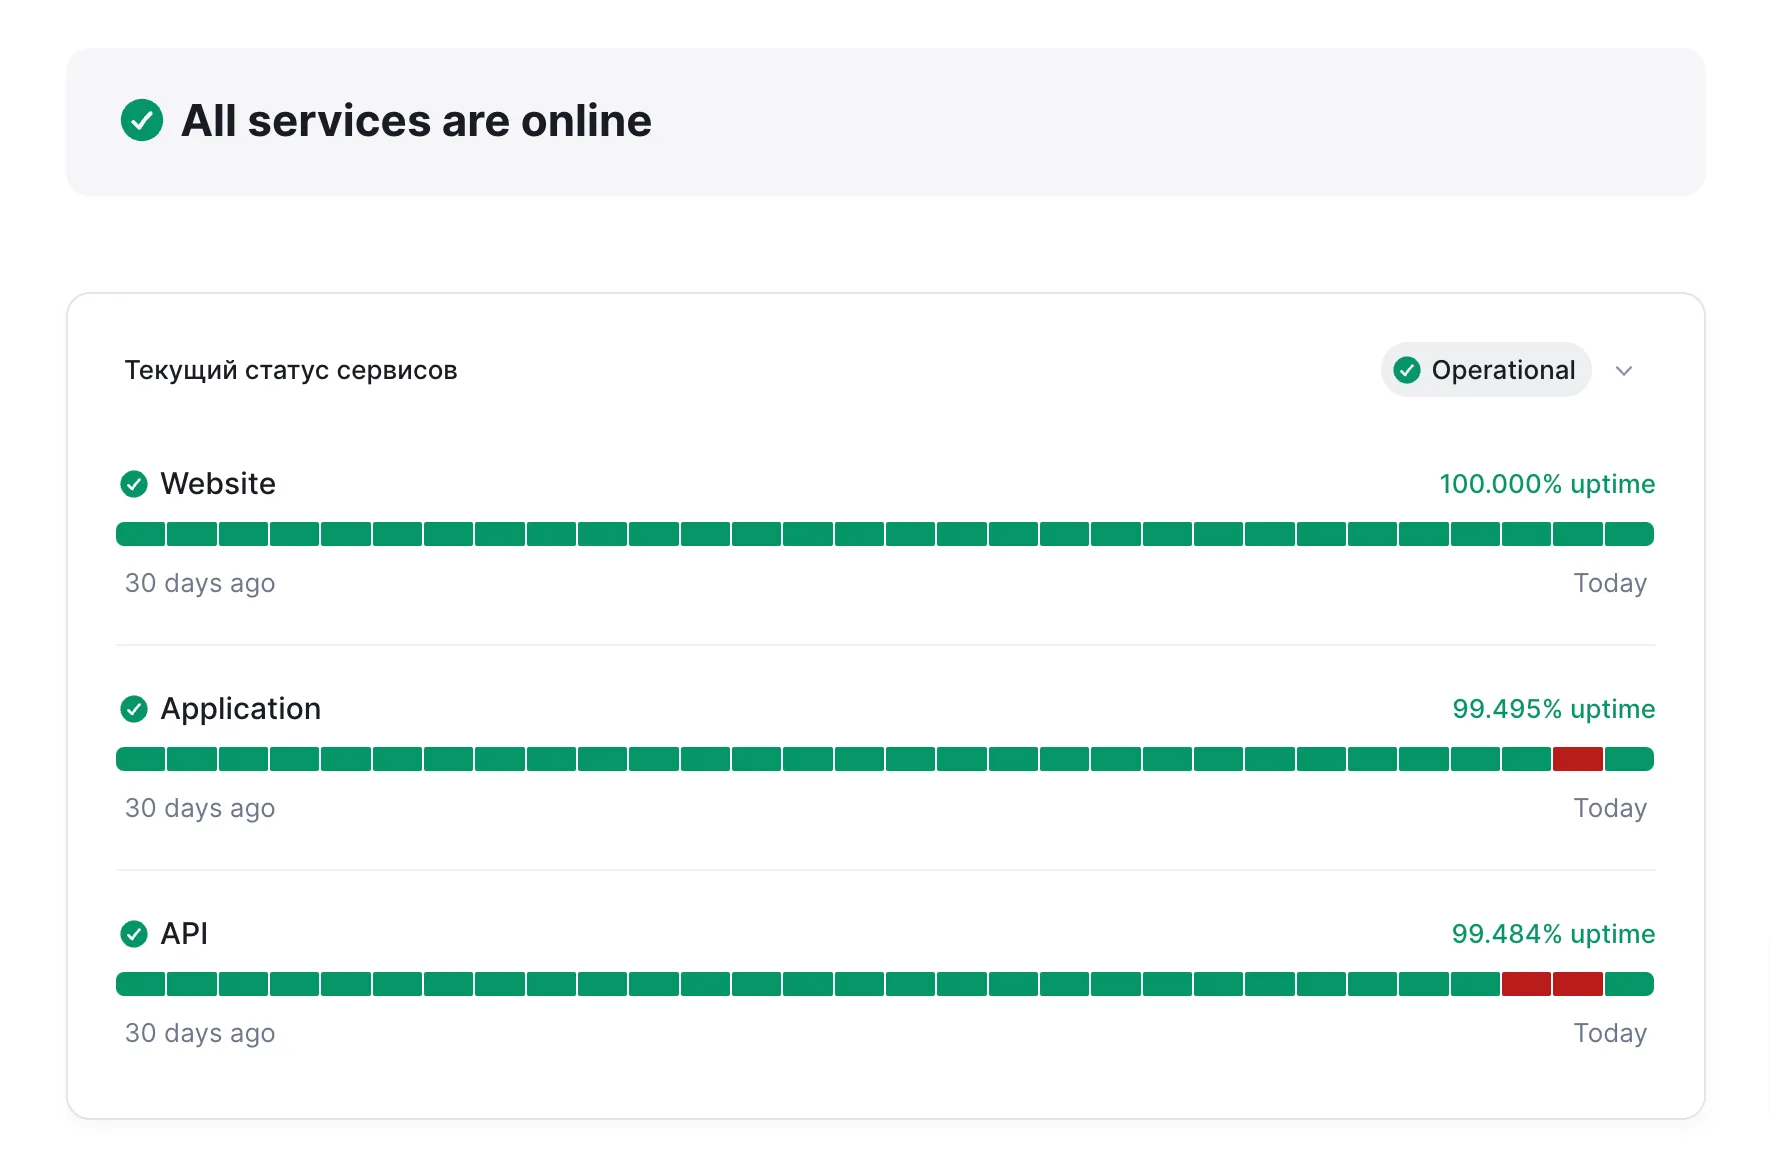Expand the services group chevron
1770x1168 pixels.
pyautogui.click(x=1624, y=371)
